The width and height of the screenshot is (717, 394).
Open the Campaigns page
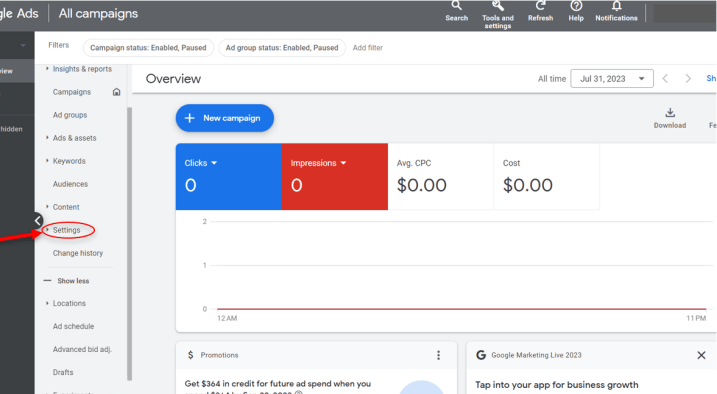[x=72, y=92]
